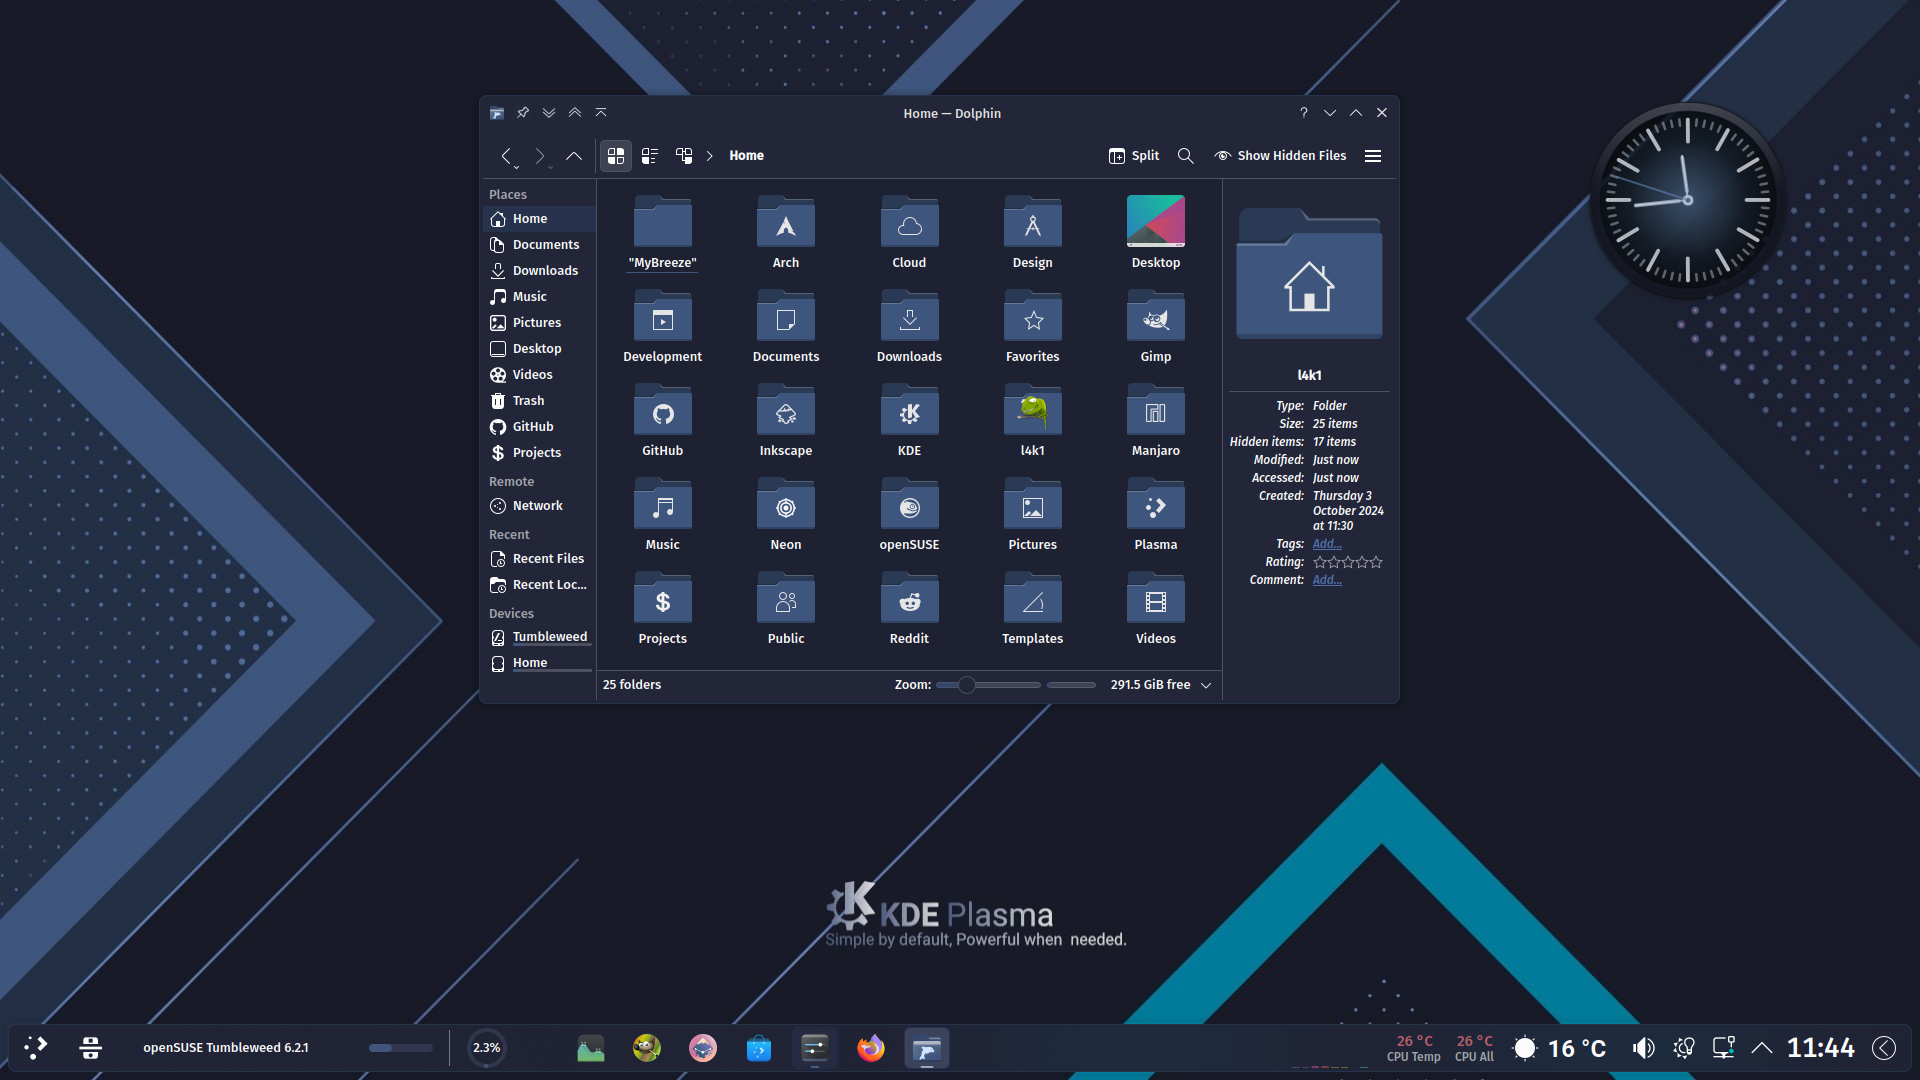1920x1080 pixels.
Task: Pin the Dolphin window on all desktops
Action: tap(523, 113)
